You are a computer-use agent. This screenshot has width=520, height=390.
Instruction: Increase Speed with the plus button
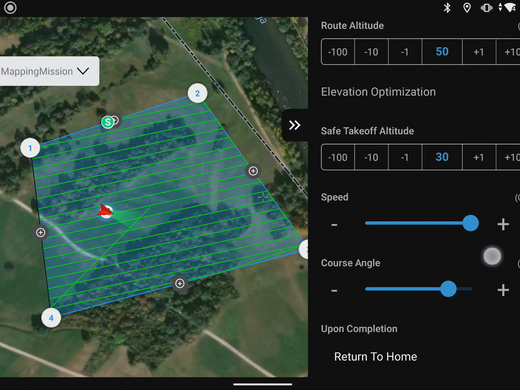coord(503,224)
